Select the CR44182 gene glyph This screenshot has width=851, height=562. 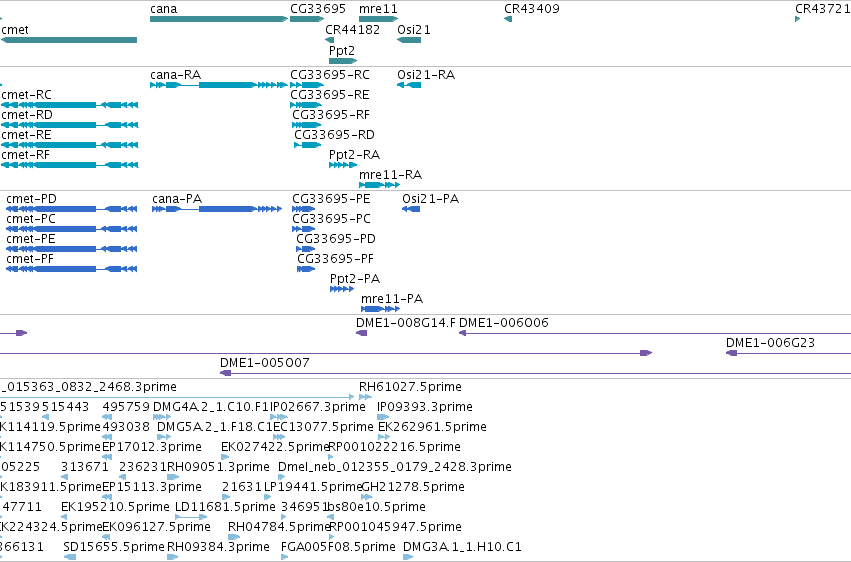[329, 40]
